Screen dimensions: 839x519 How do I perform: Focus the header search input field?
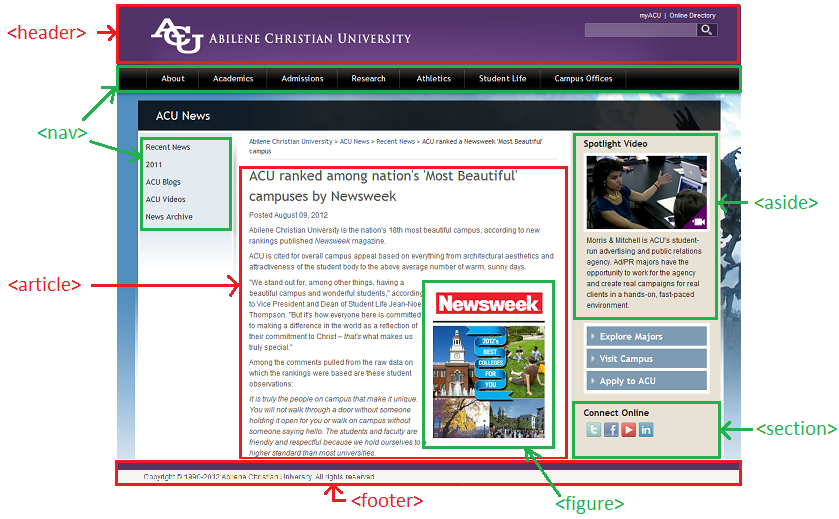pyautogui.click(x=640, y=30)
